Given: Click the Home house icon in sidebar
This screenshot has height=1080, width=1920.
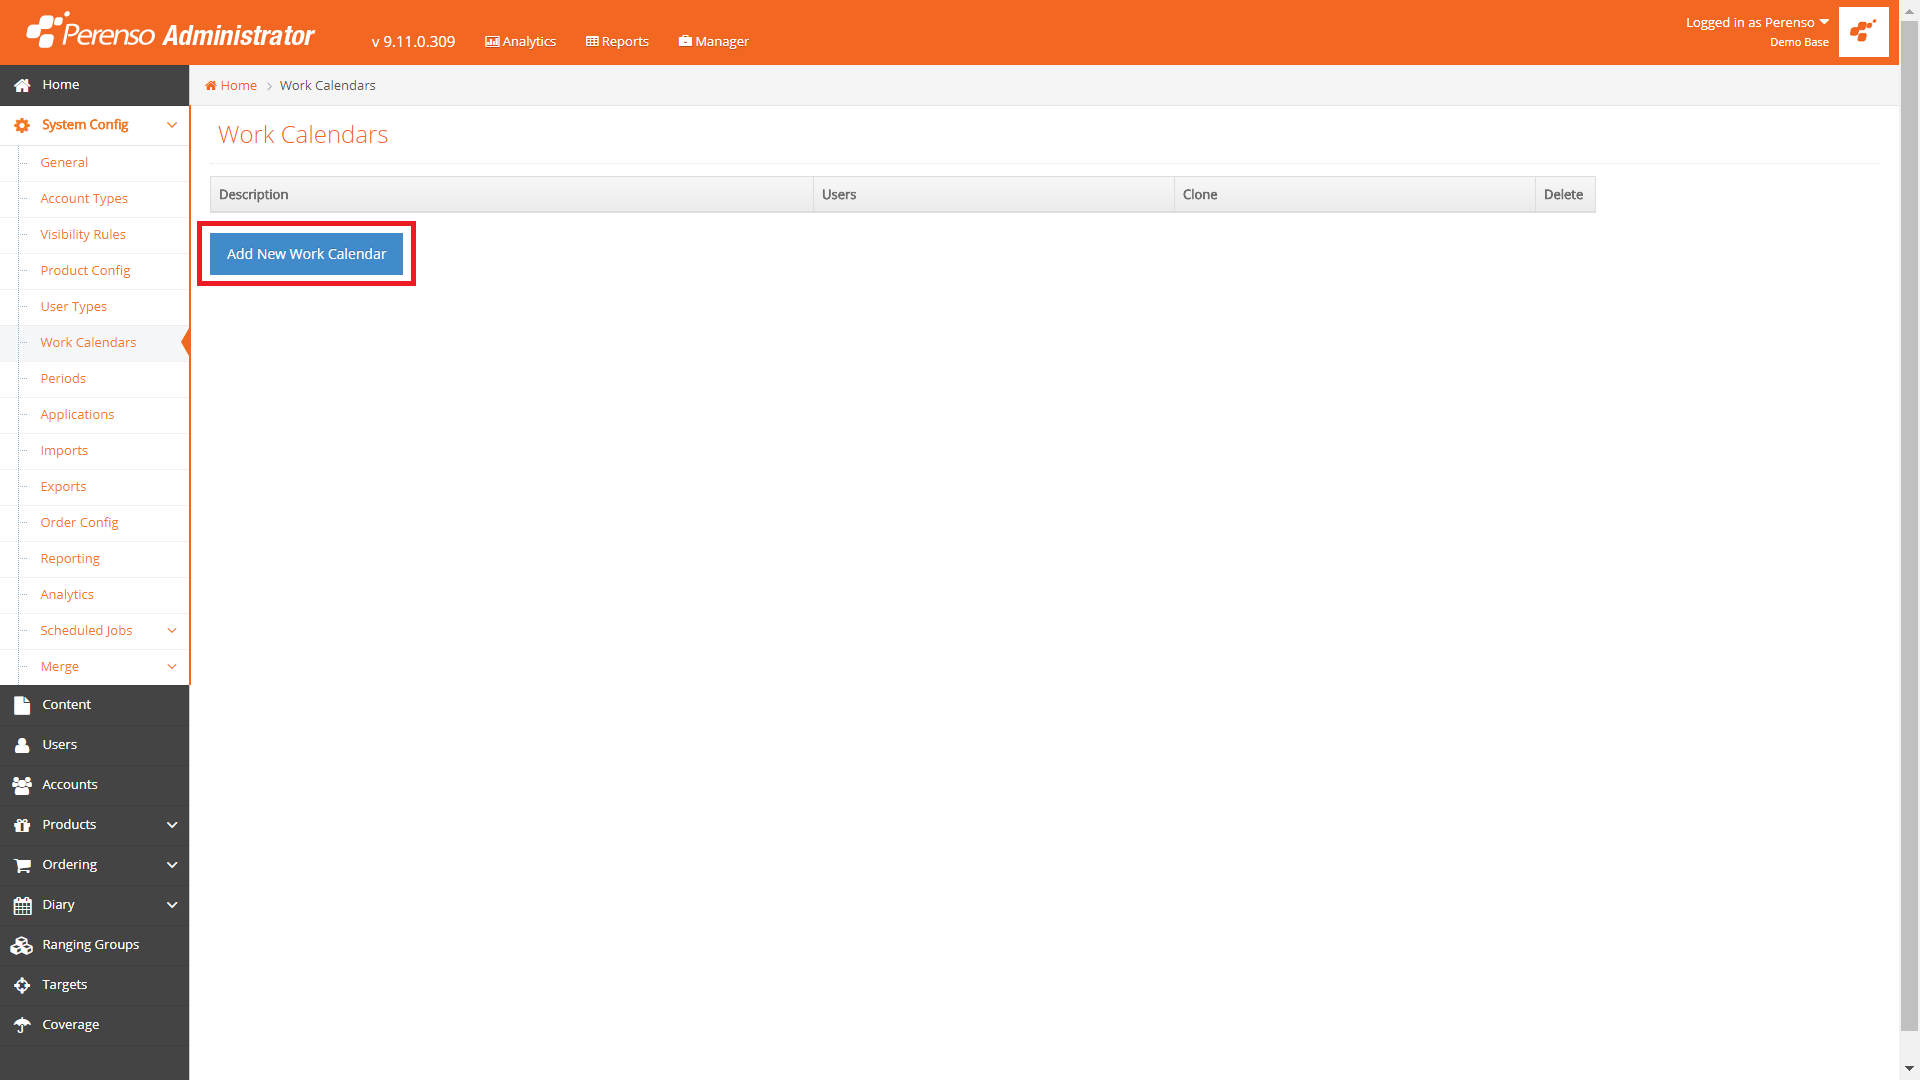Looking at the screenshot, I should click(22, 85).
